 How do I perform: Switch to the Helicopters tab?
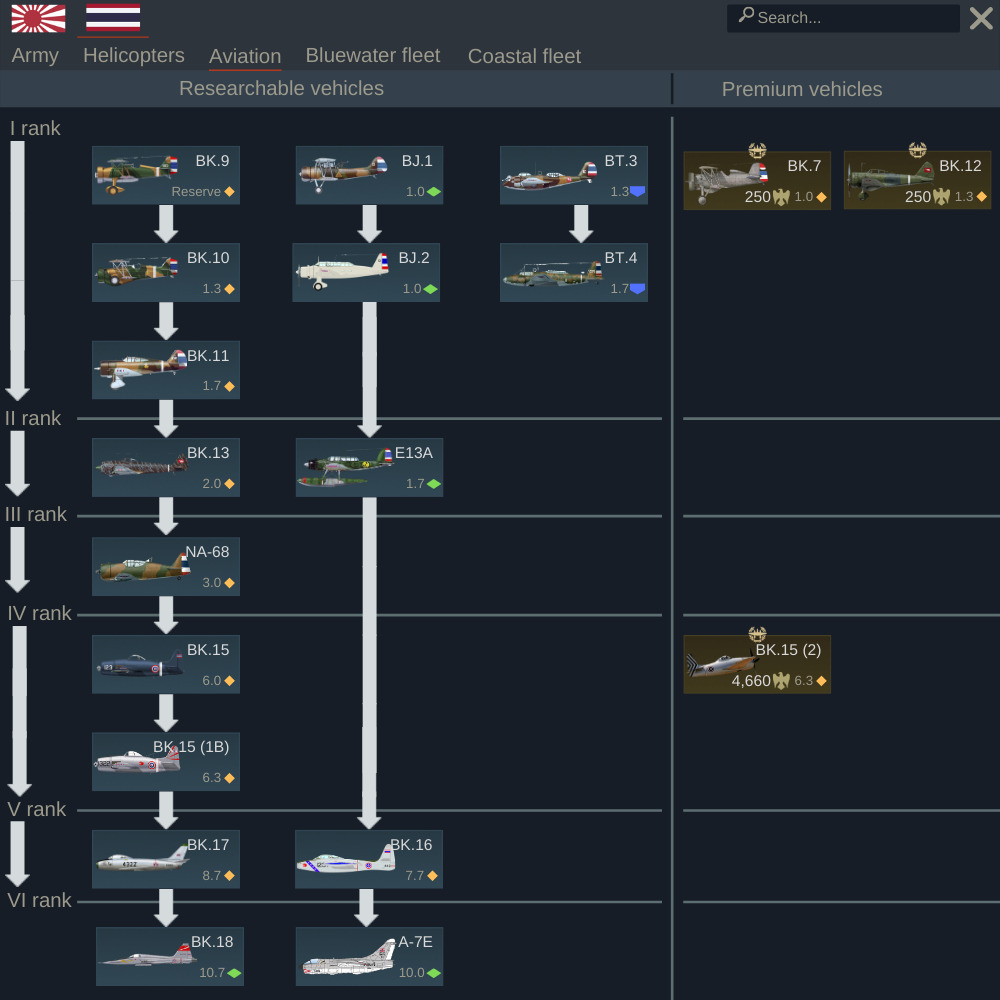tap(134, 55)
